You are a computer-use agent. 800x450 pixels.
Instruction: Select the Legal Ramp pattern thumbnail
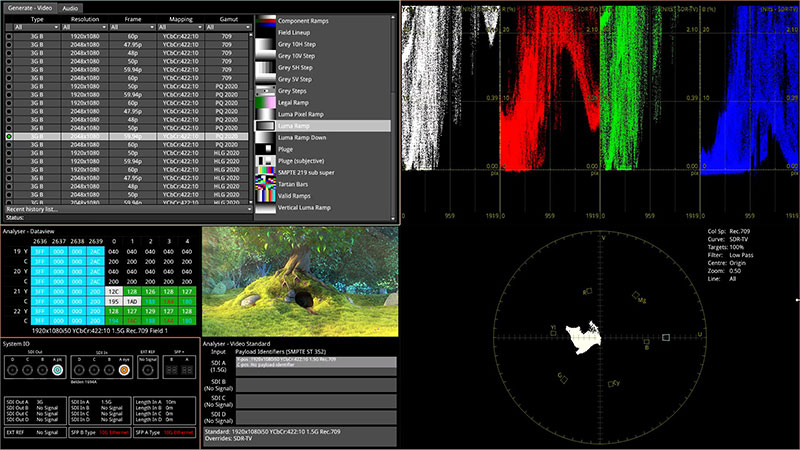click(266, 101)
